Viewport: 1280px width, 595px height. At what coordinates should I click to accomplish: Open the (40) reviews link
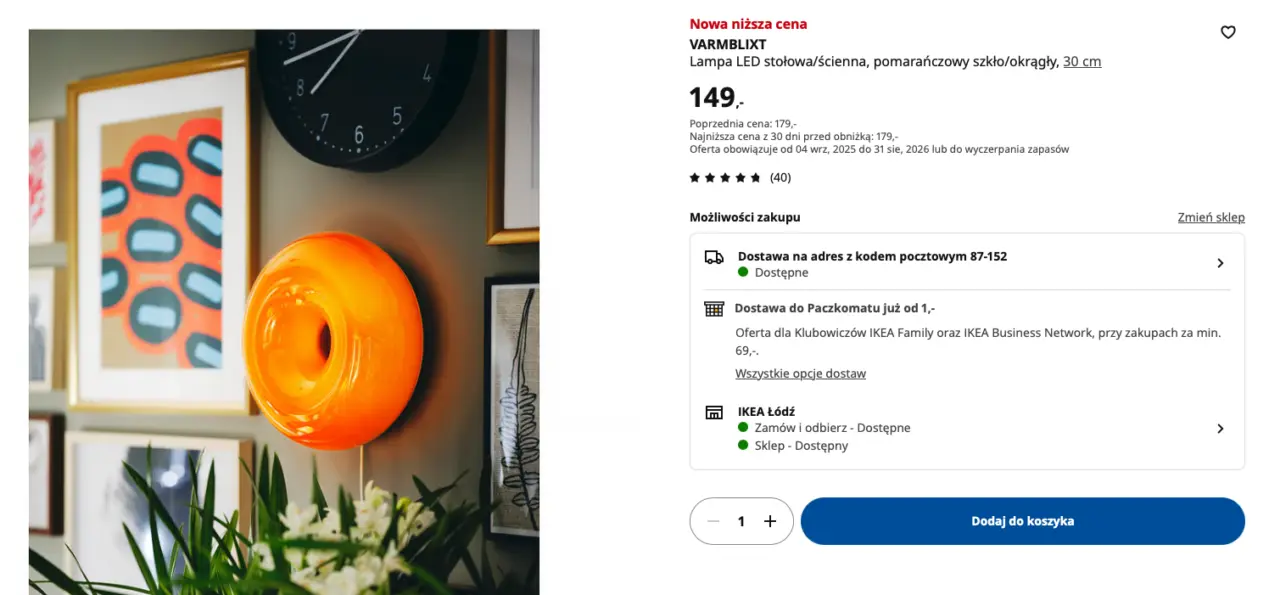780,177
